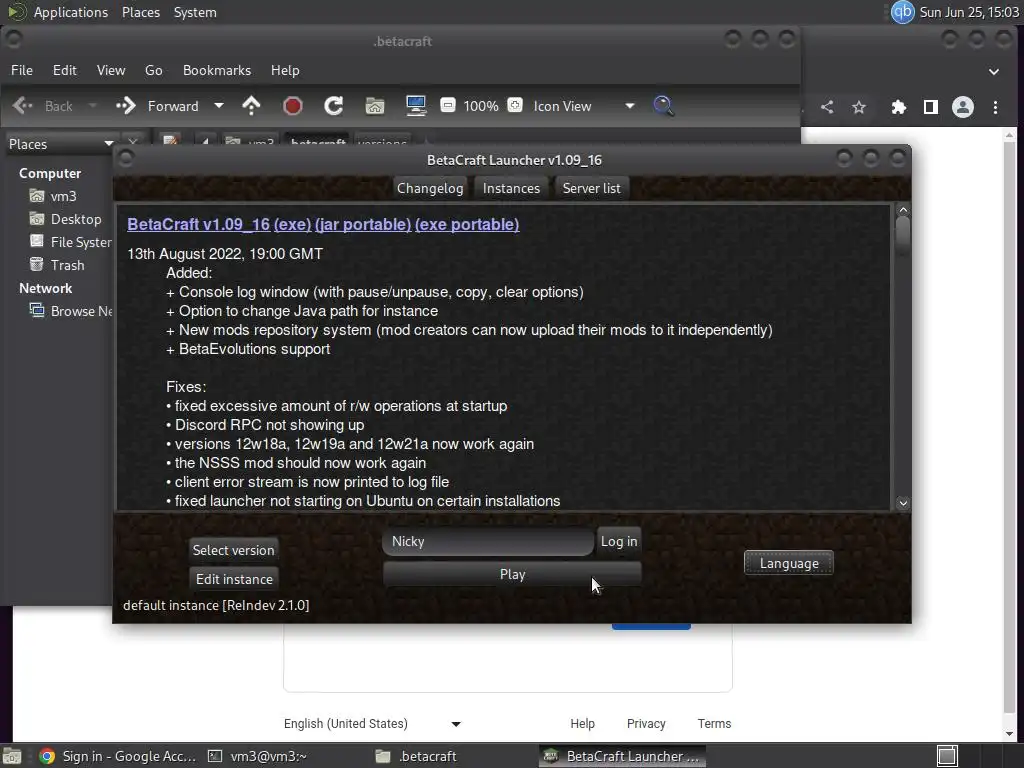
Task: Open Trash from the sidebar
Action: tap(57, 265)
